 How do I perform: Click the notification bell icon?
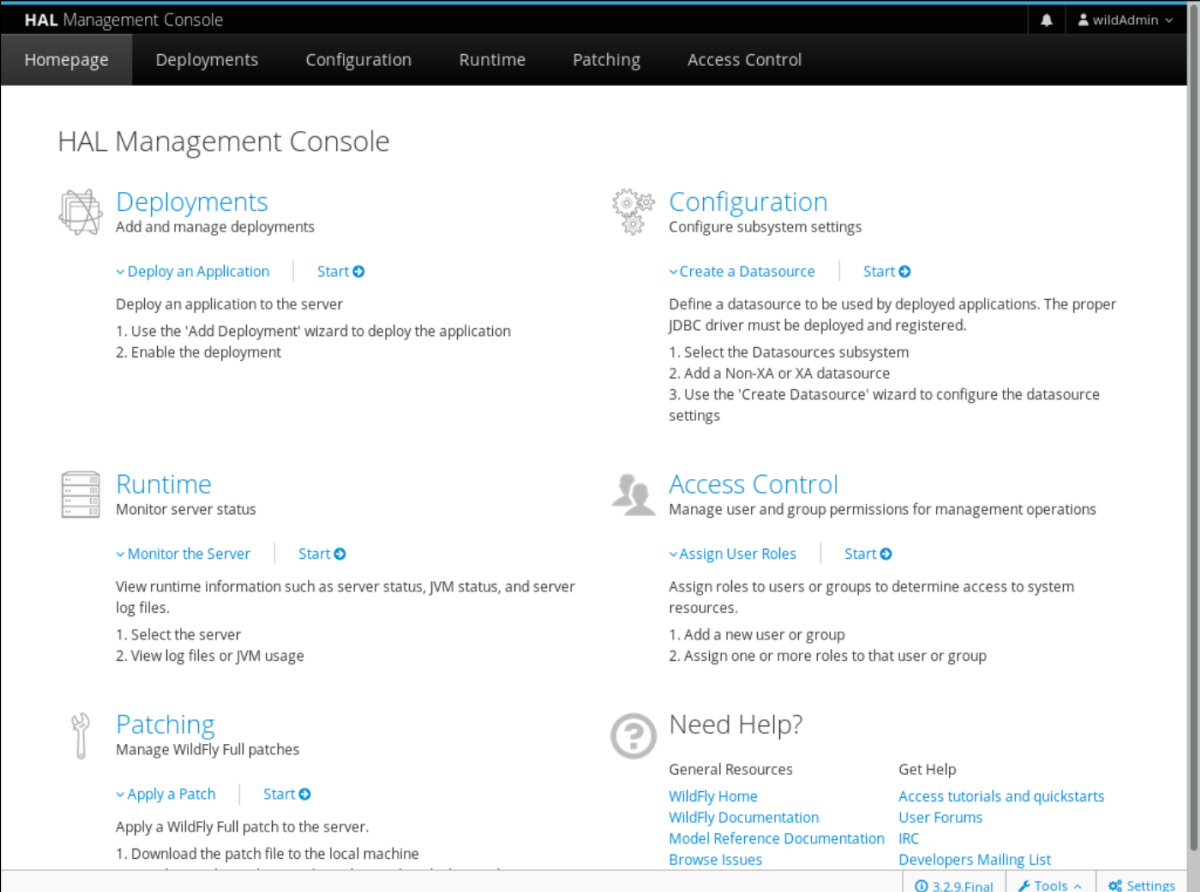[x=1046, y=20]
